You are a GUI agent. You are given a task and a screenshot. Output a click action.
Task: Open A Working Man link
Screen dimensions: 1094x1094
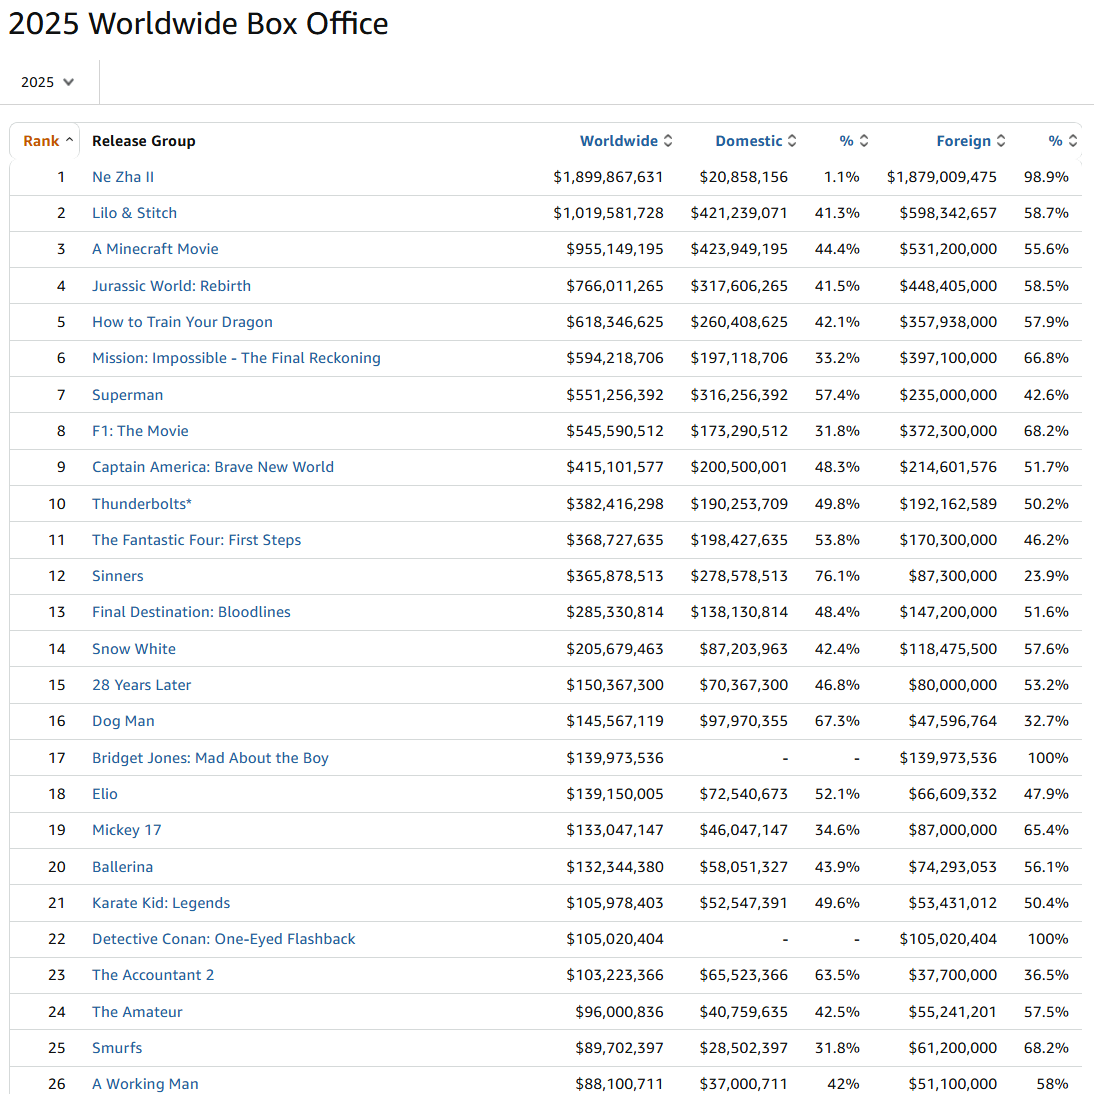coord(145,1084)
